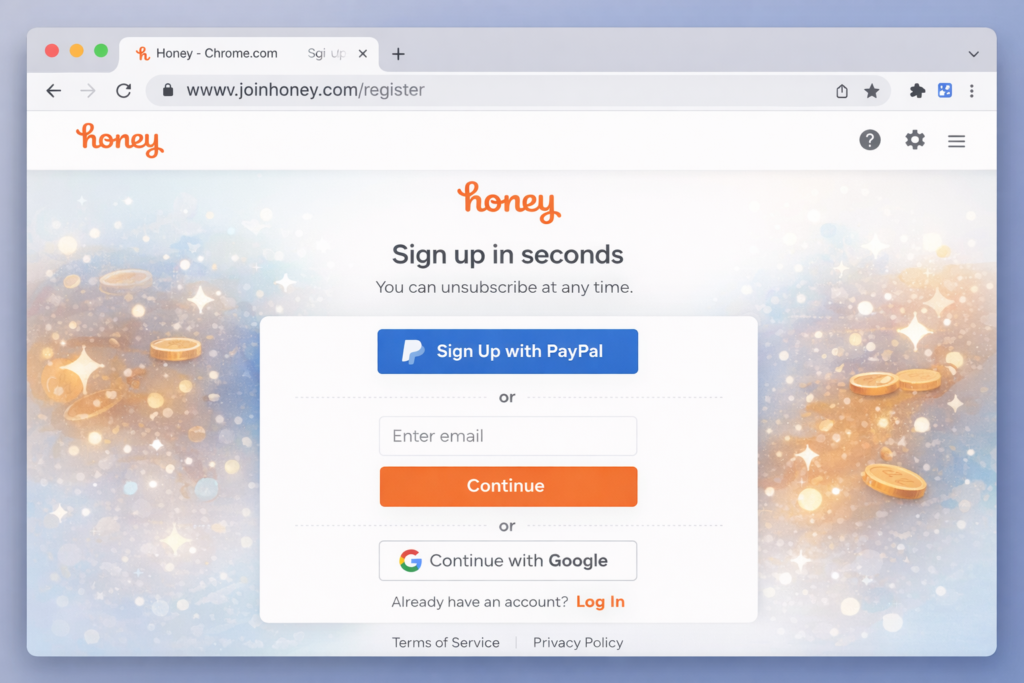
Task: Click Continue with Google button
Action: 507,560
